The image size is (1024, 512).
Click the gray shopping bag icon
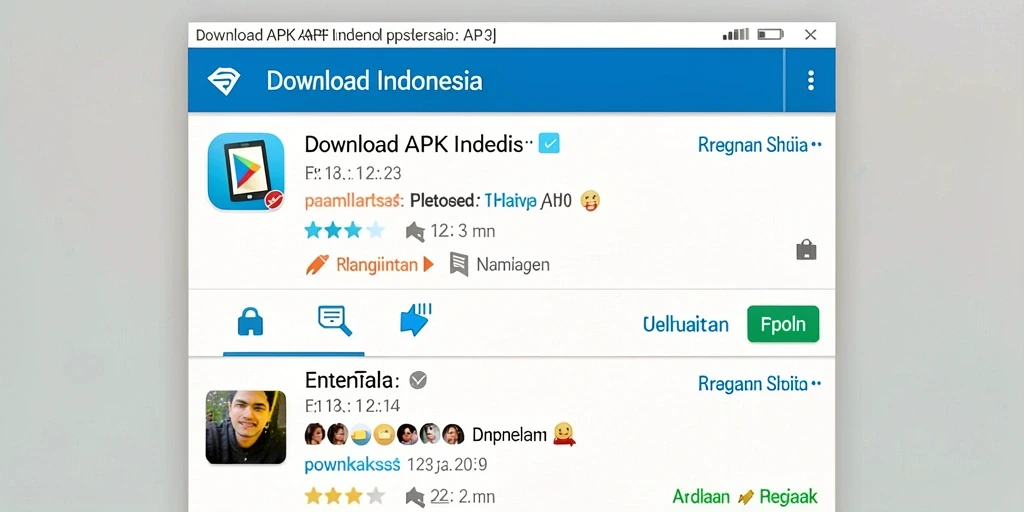tap(807, 249)
